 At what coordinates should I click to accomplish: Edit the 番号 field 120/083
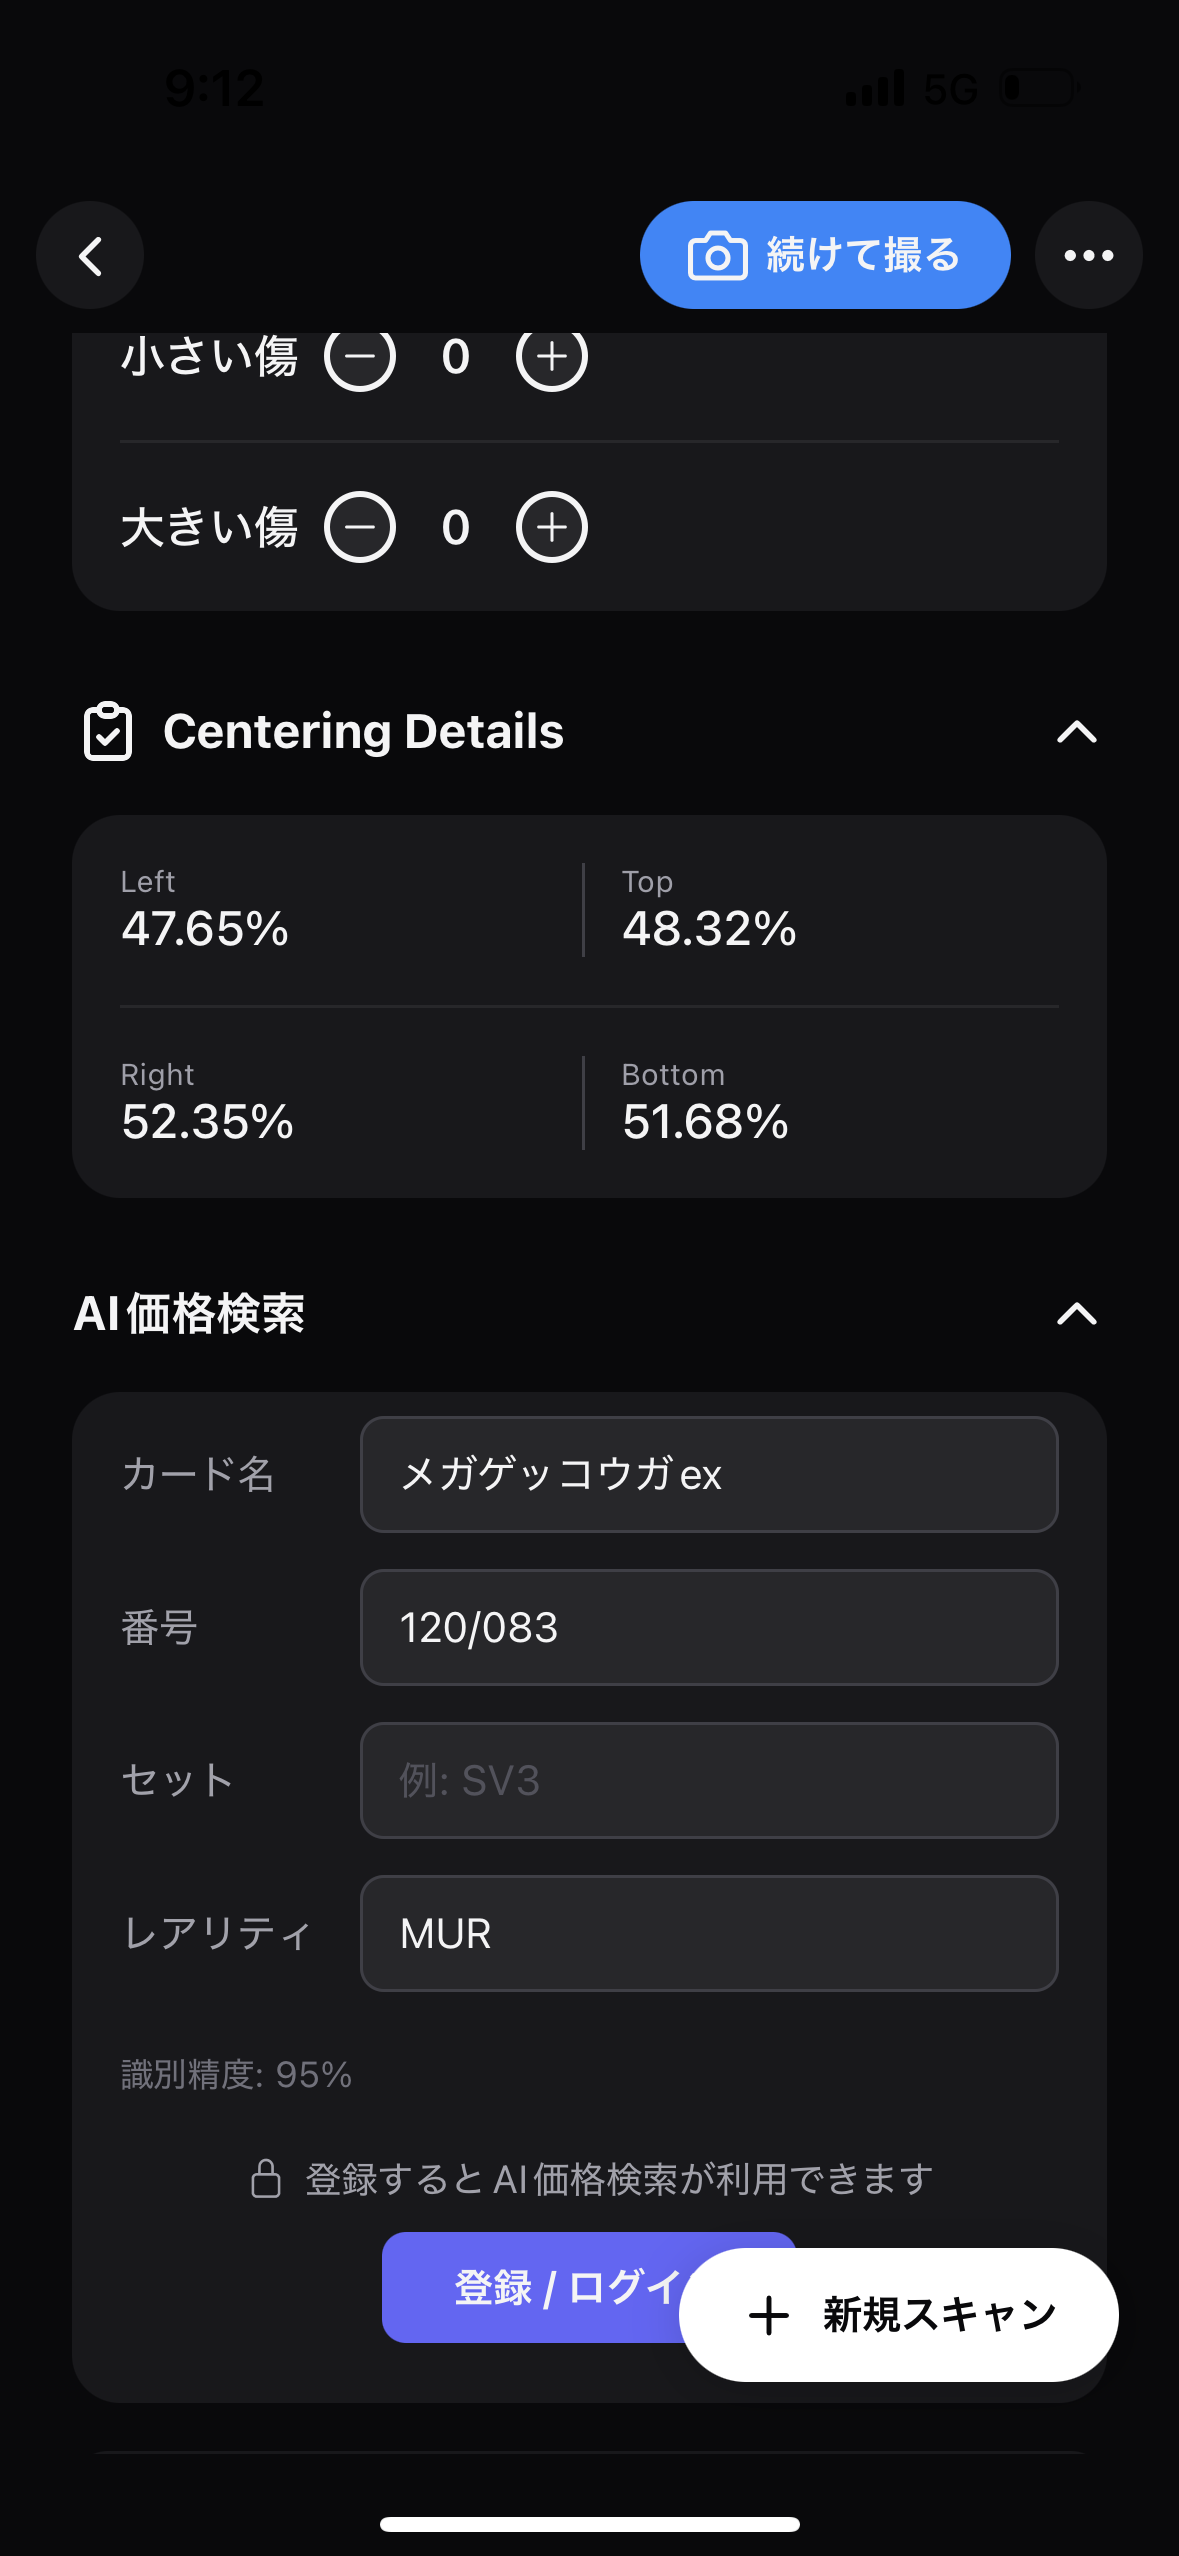click(x=709, y=1627)
